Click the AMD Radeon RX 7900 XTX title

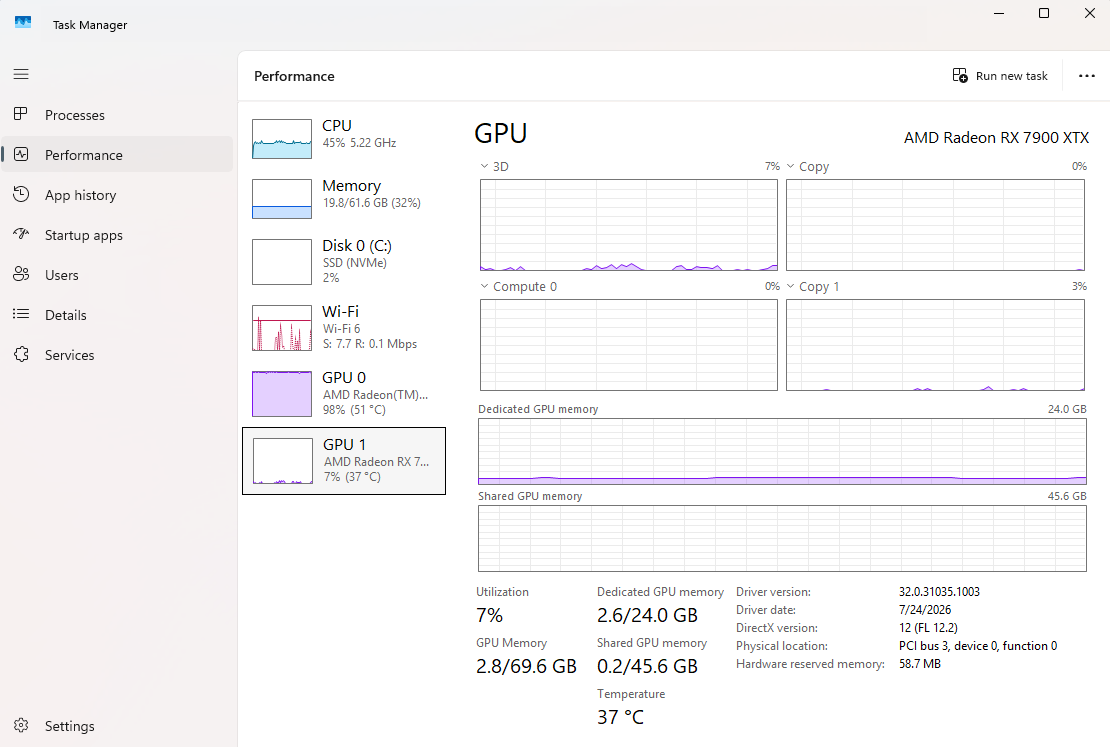coord(996,137)
